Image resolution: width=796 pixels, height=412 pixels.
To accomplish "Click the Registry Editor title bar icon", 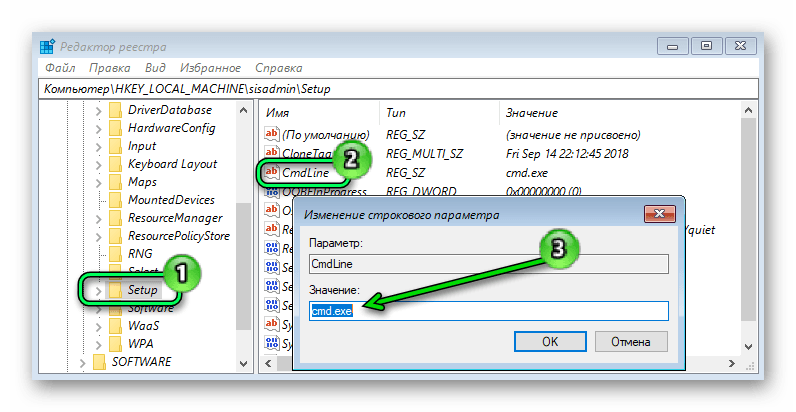I will pyautogui.click(x=48, y=47).
